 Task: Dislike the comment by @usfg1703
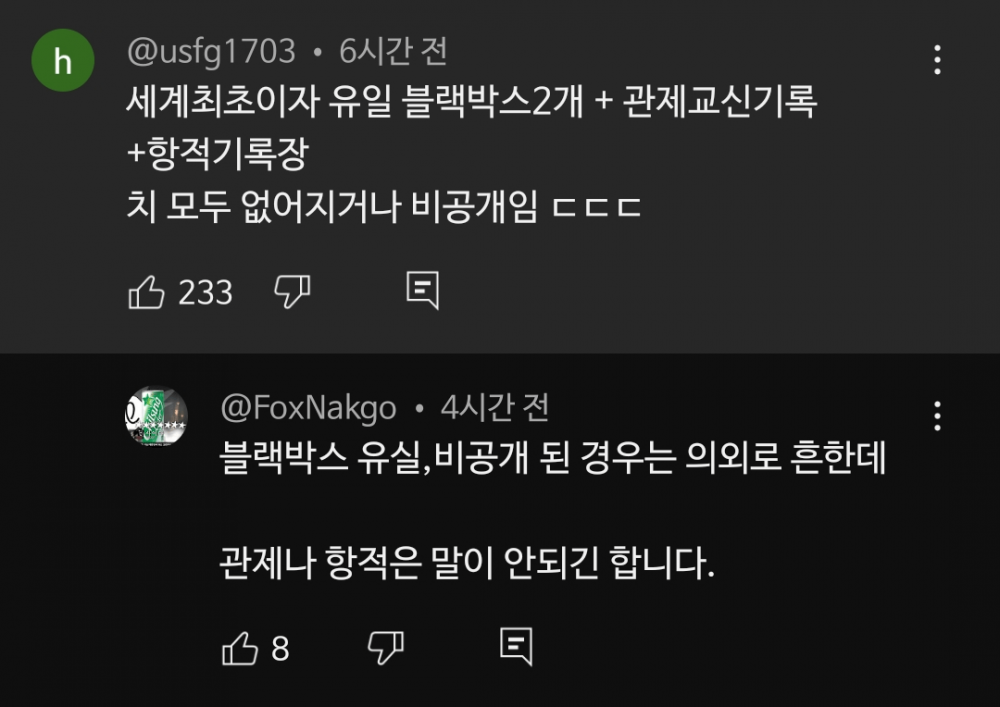(x=292, y=292)
